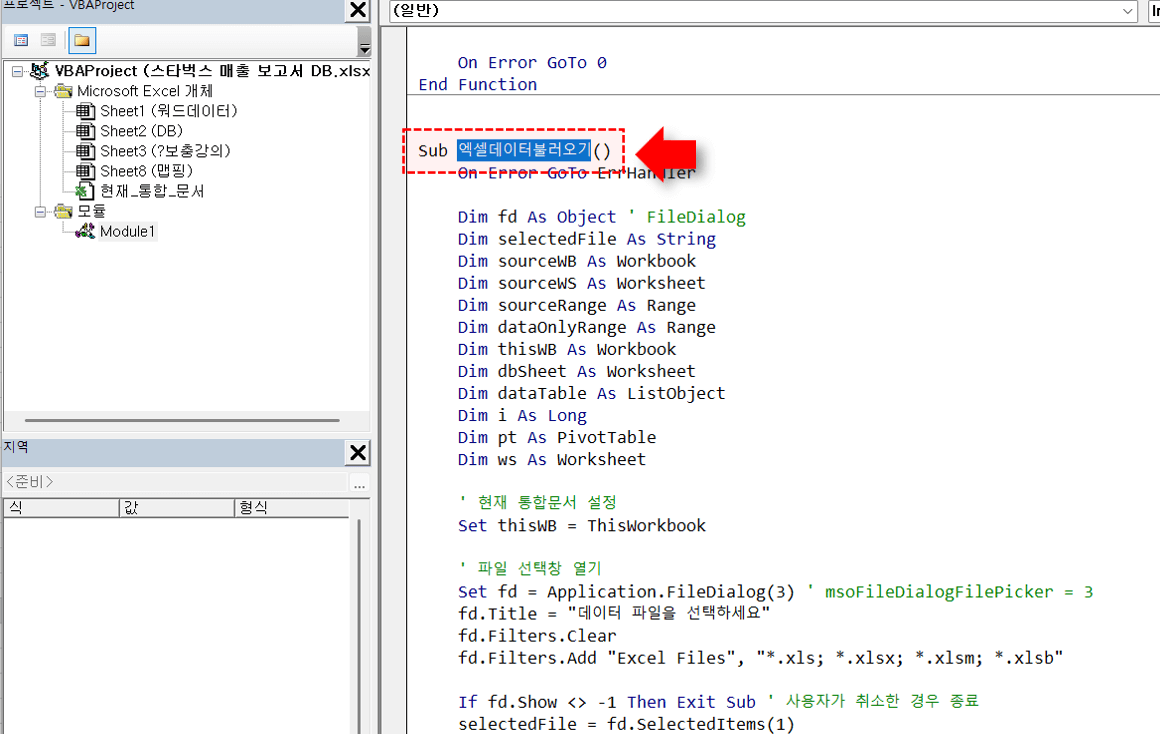Select Module1 module icon

[x=86, y=231]
